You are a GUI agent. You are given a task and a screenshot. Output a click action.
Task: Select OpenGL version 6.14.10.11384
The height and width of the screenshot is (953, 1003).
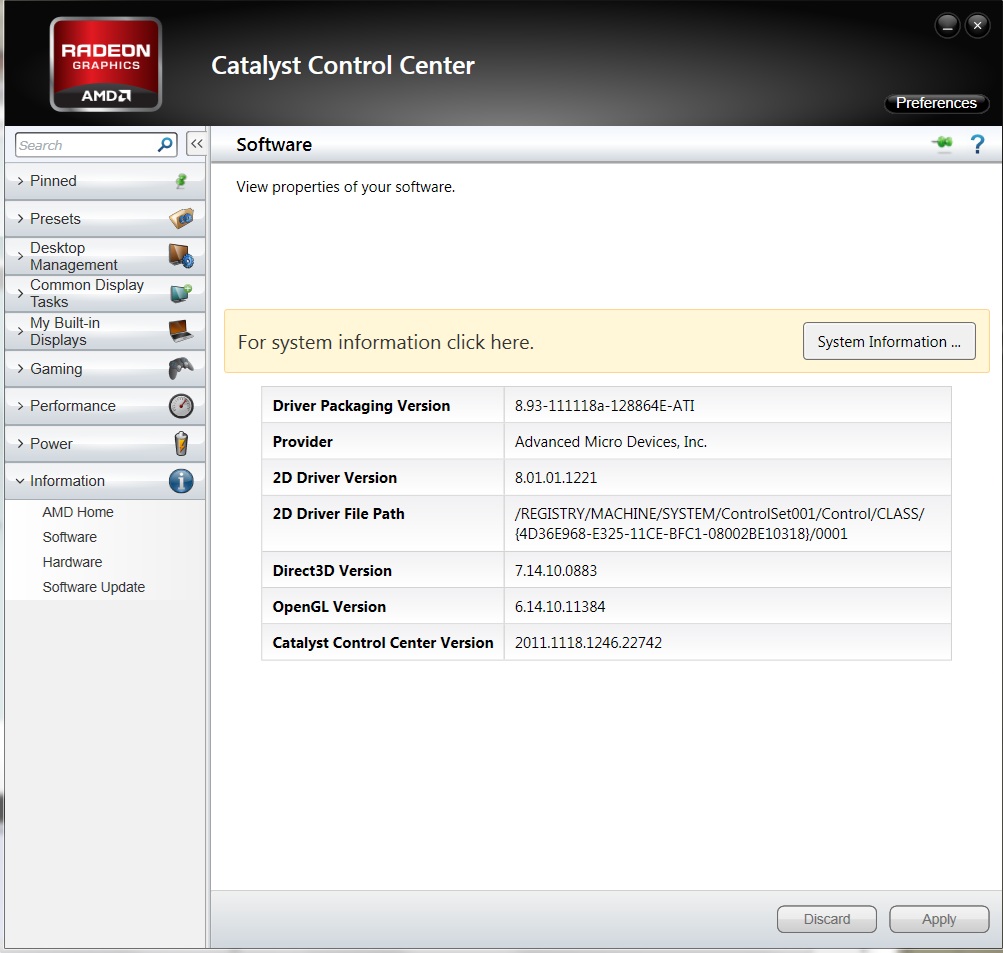pyautogui.click(x=560, y=606)
